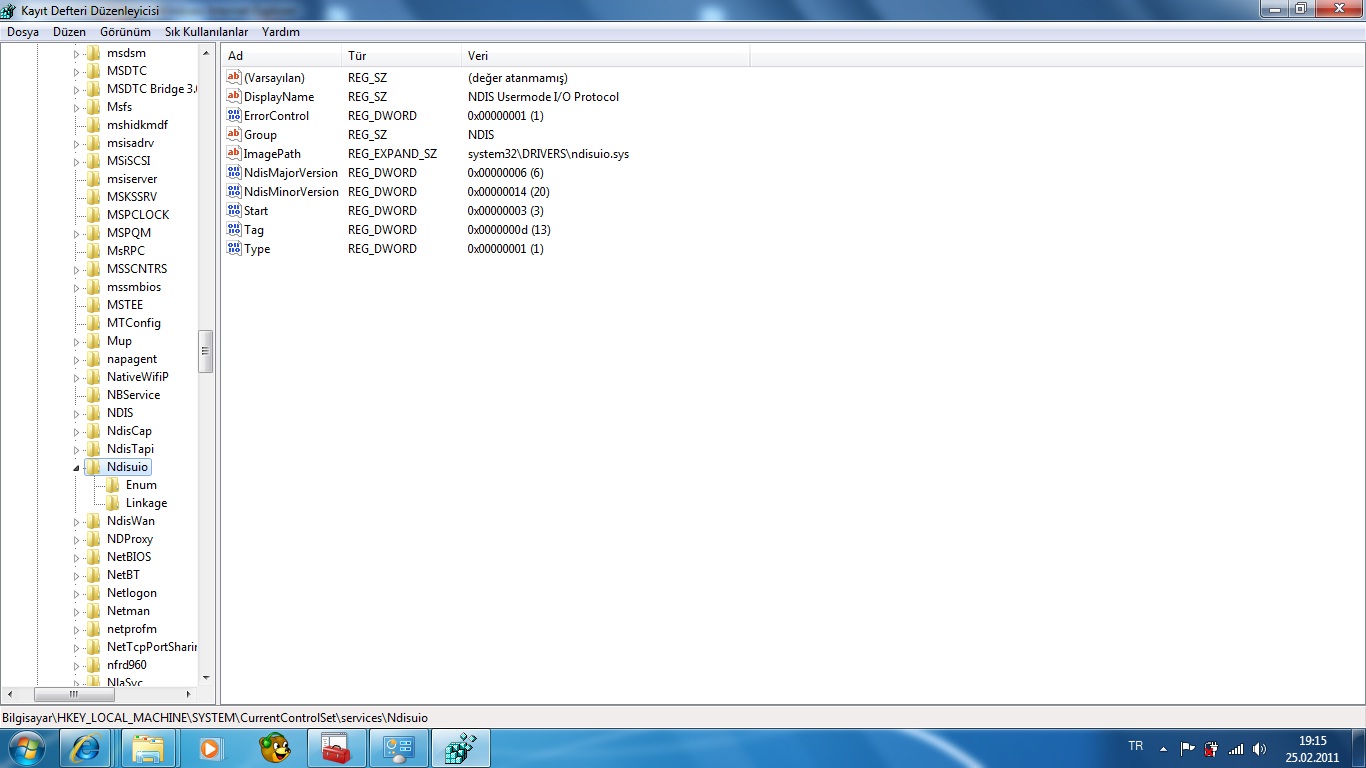Click the tree scrollbar down arrow
Viewport: 1366px width, 768px height.
[x=206, y=678]
